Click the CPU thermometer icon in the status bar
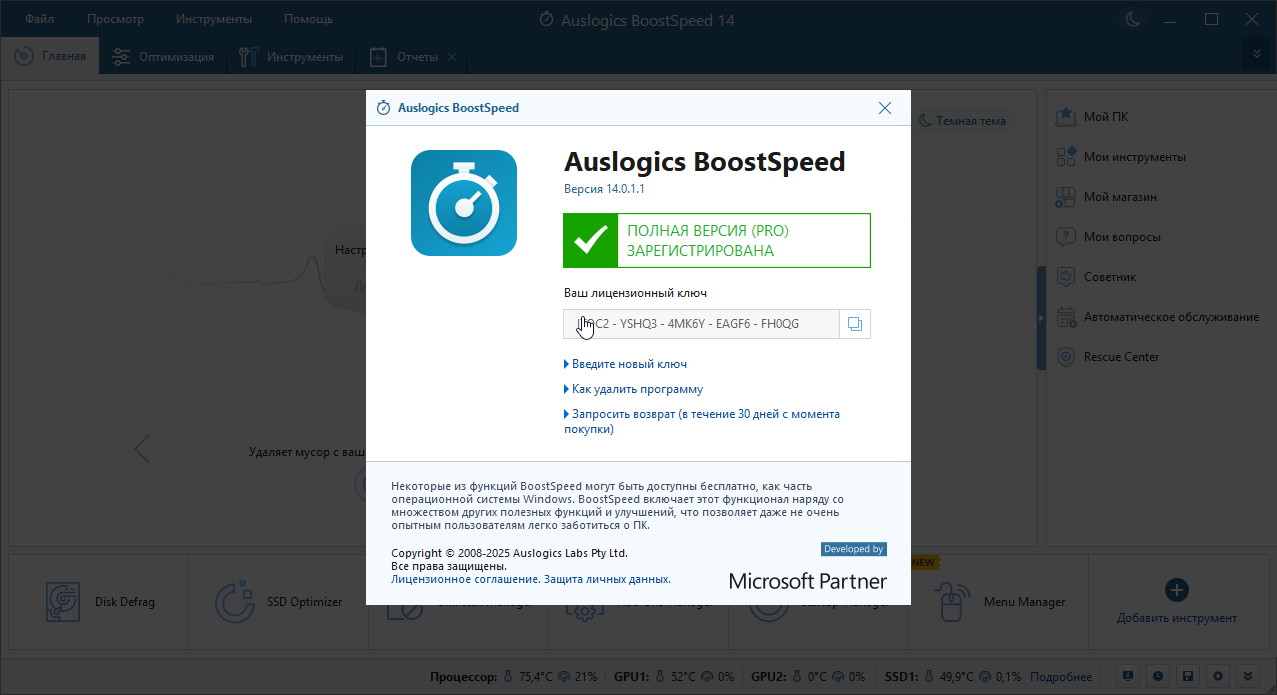Viewport: 1277px width, 695px height. point(507,677)
